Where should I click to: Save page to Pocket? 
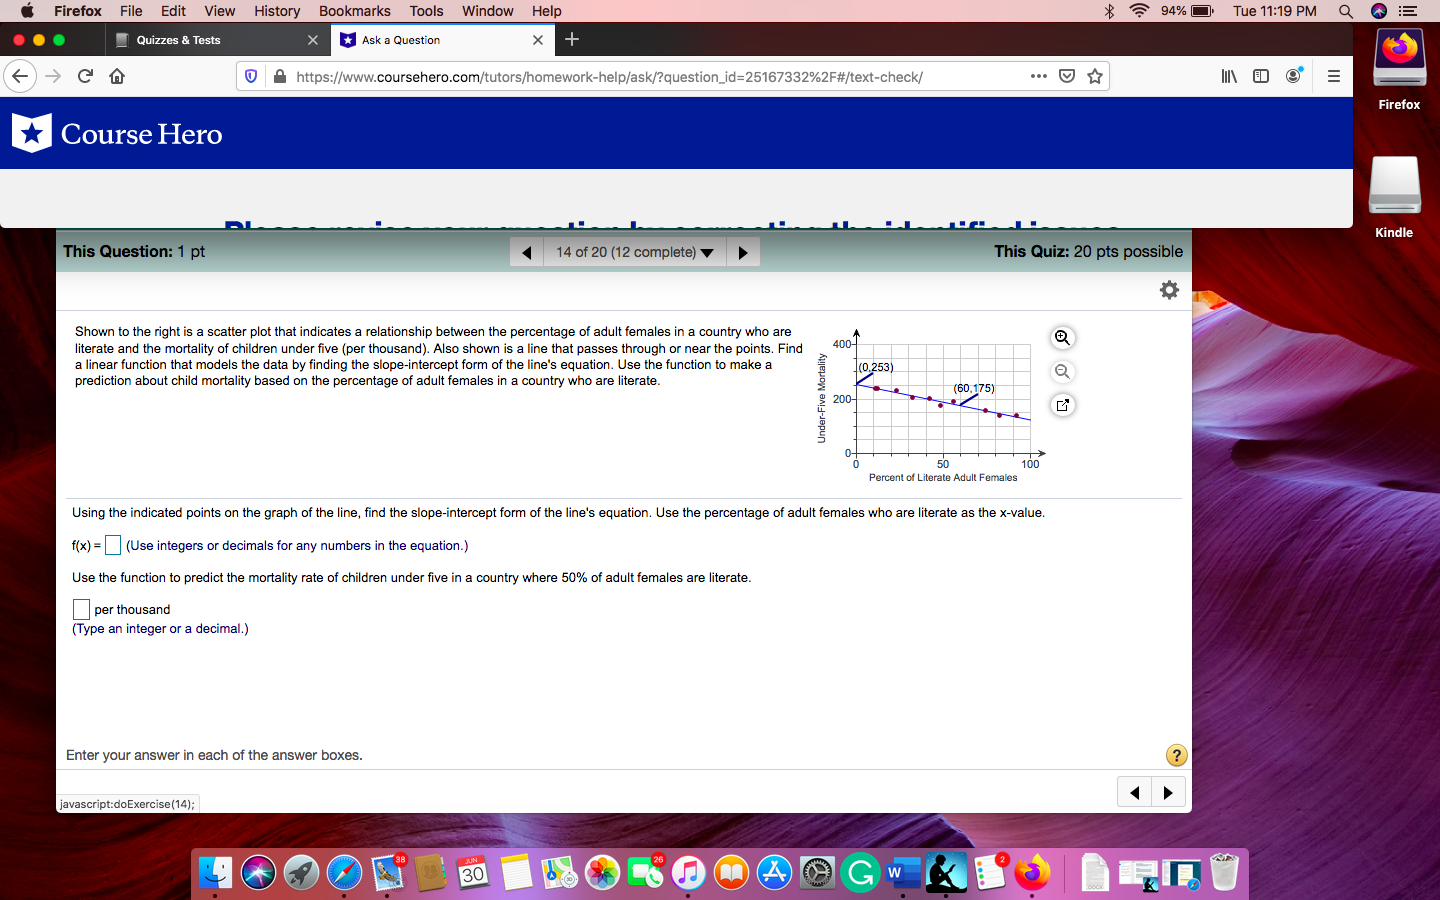1067,76
